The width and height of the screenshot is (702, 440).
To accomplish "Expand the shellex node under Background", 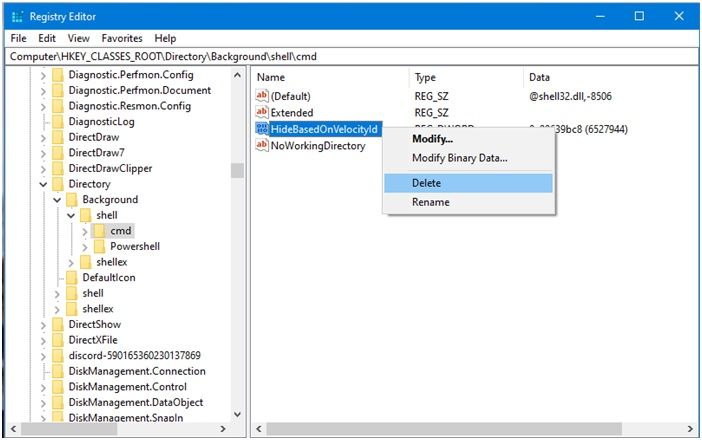I will 71,262.
